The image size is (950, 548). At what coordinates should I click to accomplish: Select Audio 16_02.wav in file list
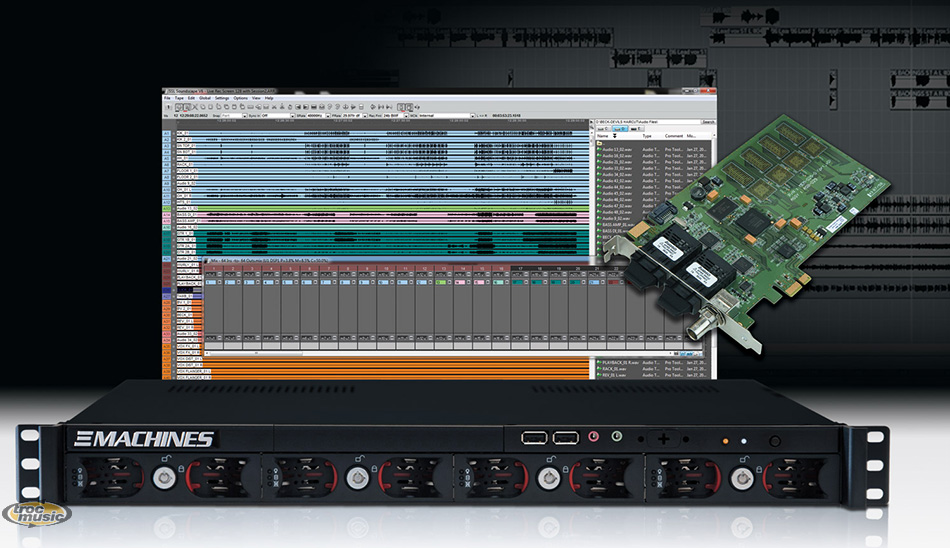pos(617,156)
